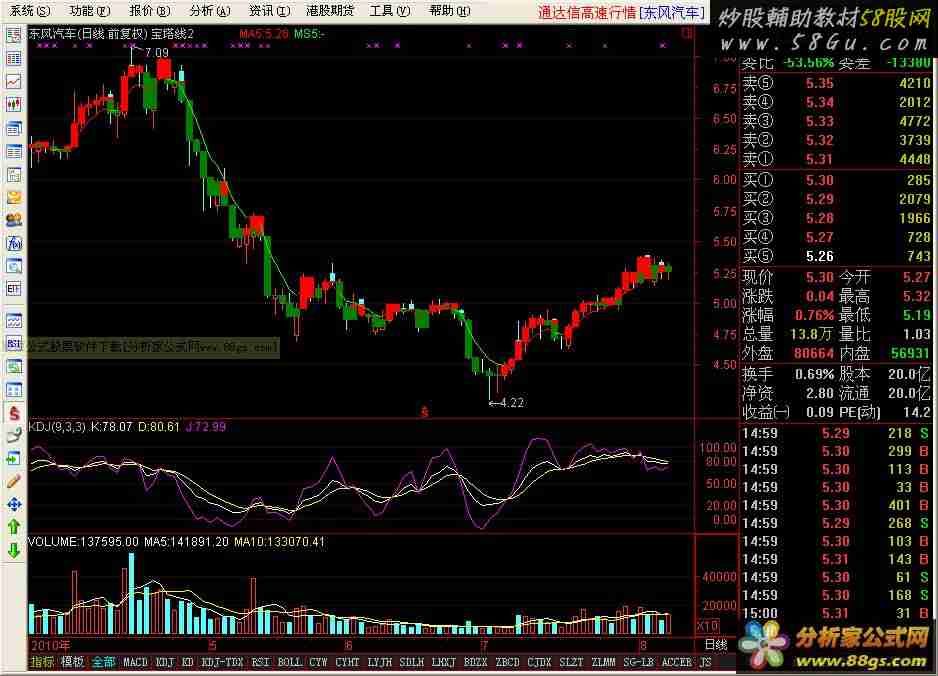Image resolution: width=938 pixels, height=676 pixels.
Task: Switch indicator to ACCER
Action: pos(677,662)
